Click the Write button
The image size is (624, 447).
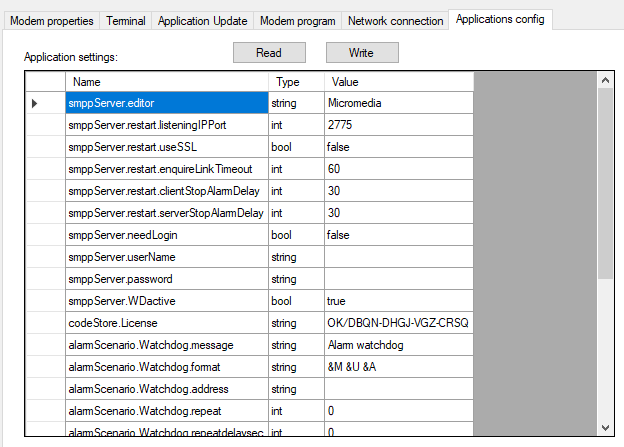click(x=362, y=53)
